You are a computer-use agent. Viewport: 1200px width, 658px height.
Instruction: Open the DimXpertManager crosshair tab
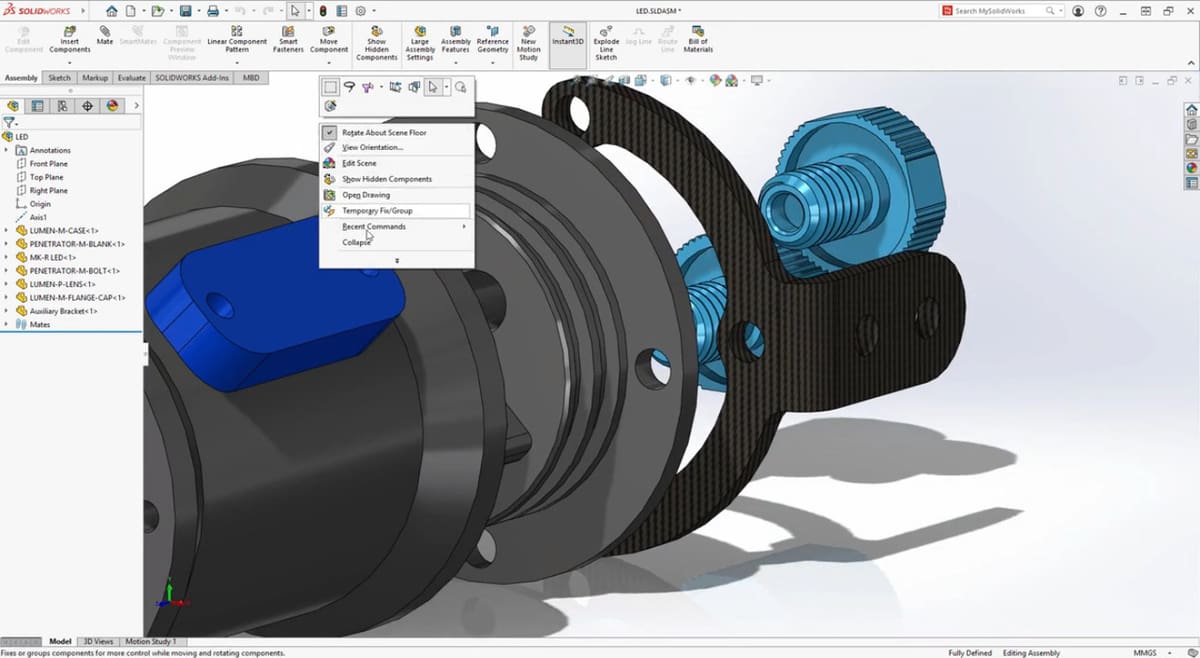pos(88,105)
